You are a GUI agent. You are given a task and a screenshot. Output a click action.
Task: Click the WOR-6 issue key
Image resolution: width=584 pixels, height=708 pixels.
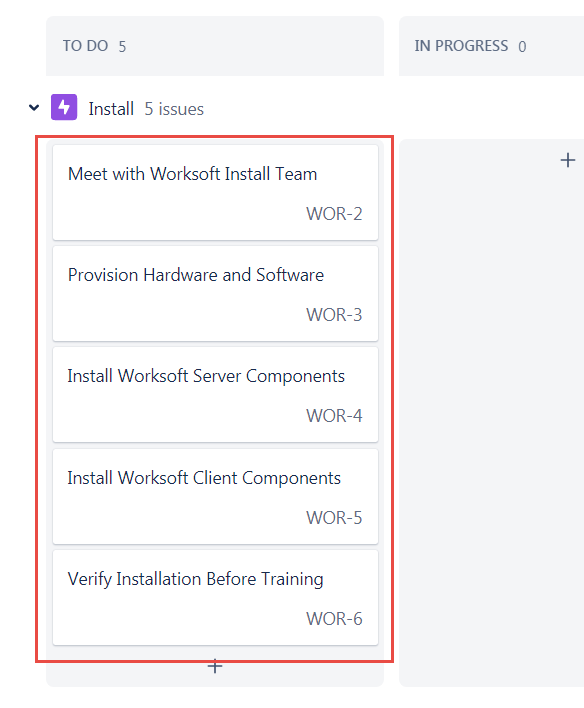pyautogui.click(x=334, y=619)
